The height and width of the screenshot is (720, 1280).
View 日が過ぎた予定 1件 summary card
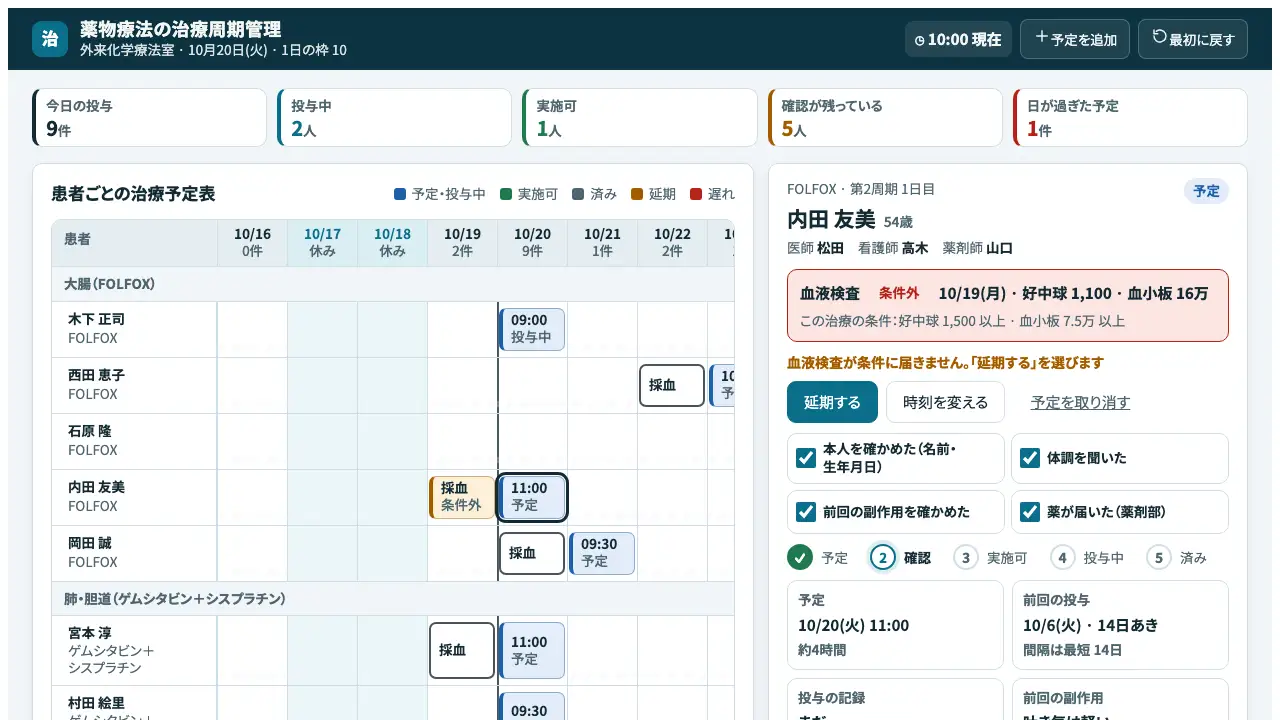point(1130,118)
